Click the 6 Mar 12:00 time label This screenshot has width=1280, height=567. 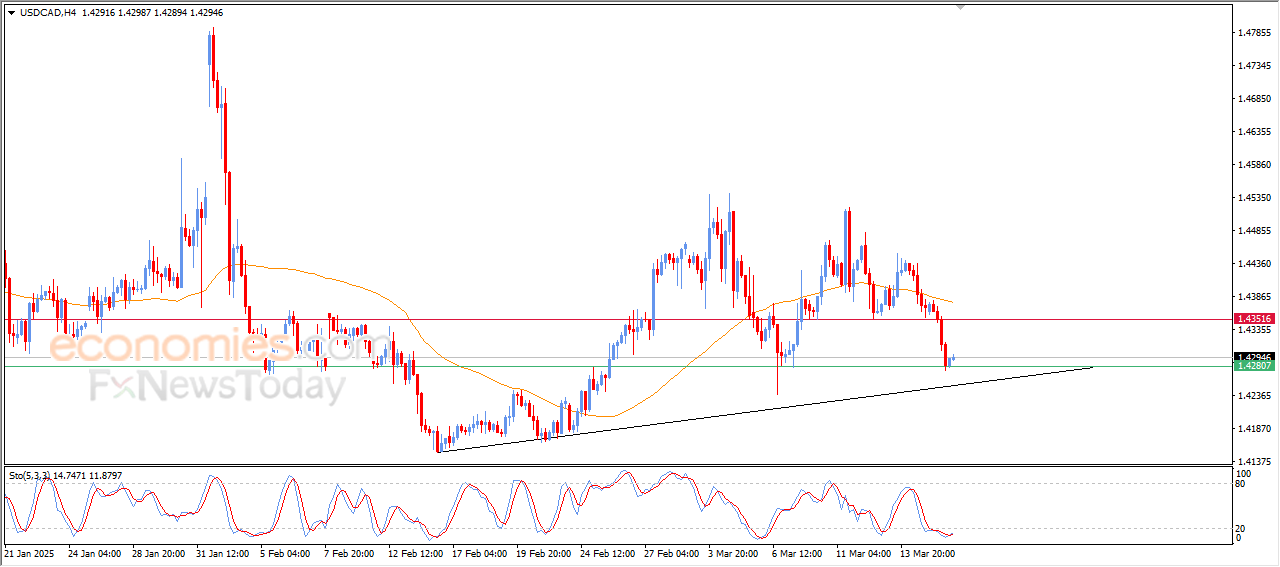798,553
